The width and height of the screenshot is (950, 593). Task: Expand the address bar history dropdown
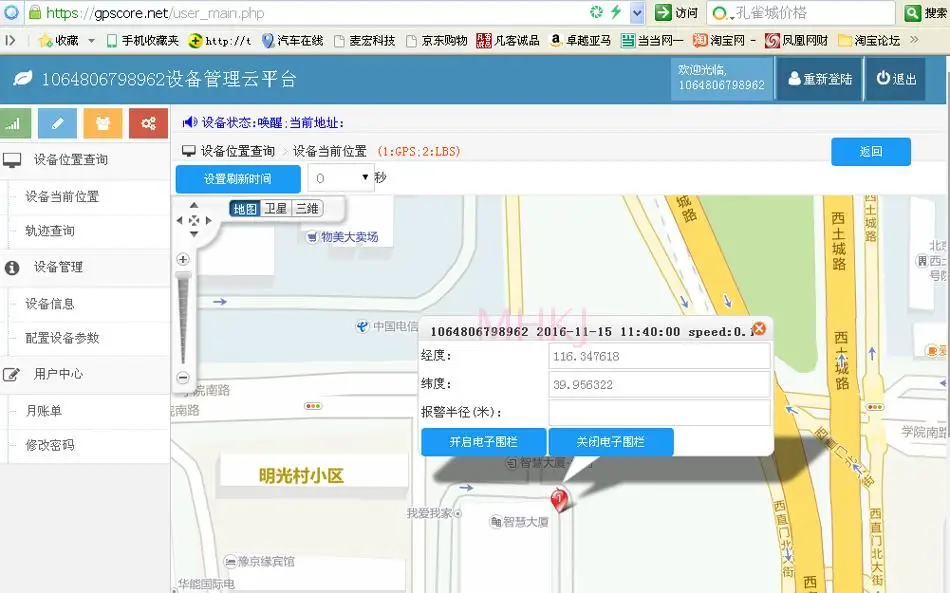(x=637, y=13)
